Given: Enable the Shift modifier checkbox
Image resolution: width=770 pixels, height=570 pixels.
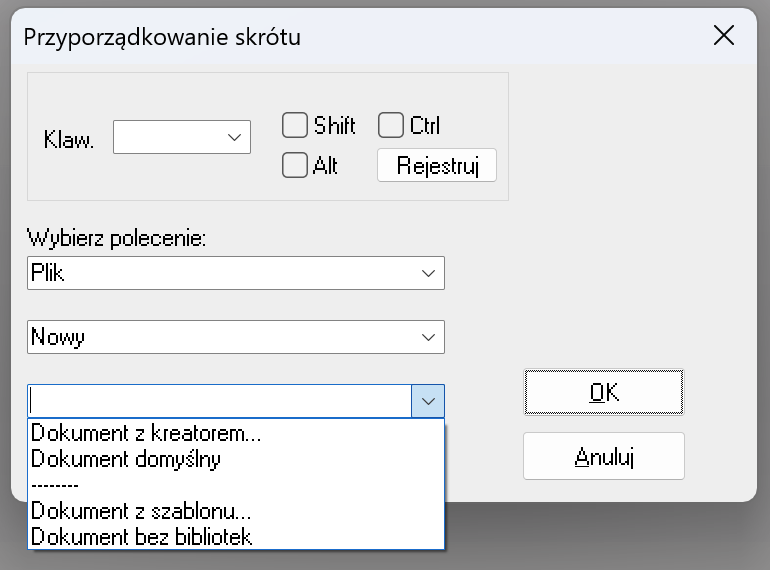Looking at the screenshot, I should [295, 125].
